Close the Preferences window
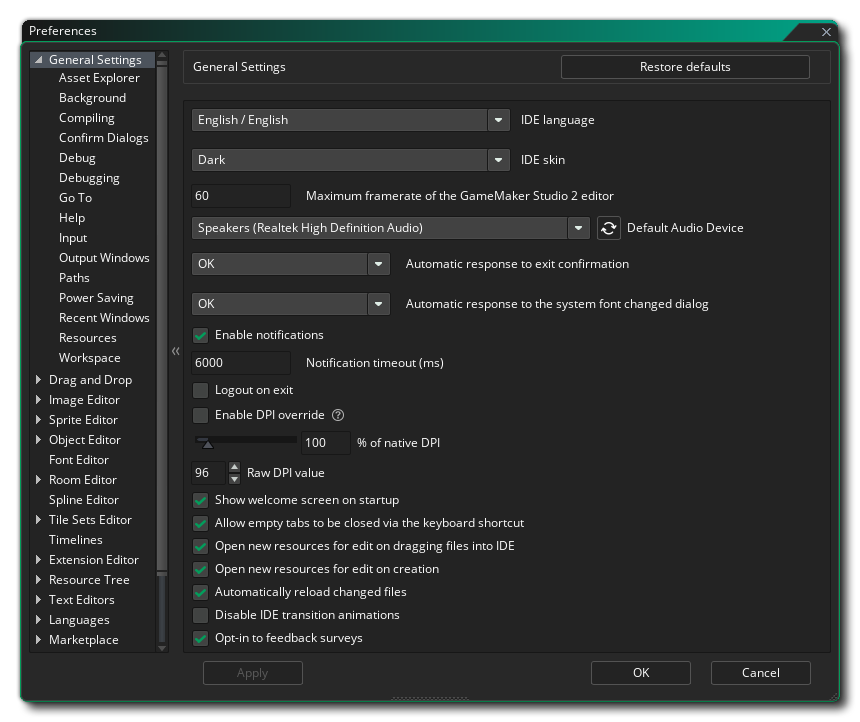 (x=826, y=32)
